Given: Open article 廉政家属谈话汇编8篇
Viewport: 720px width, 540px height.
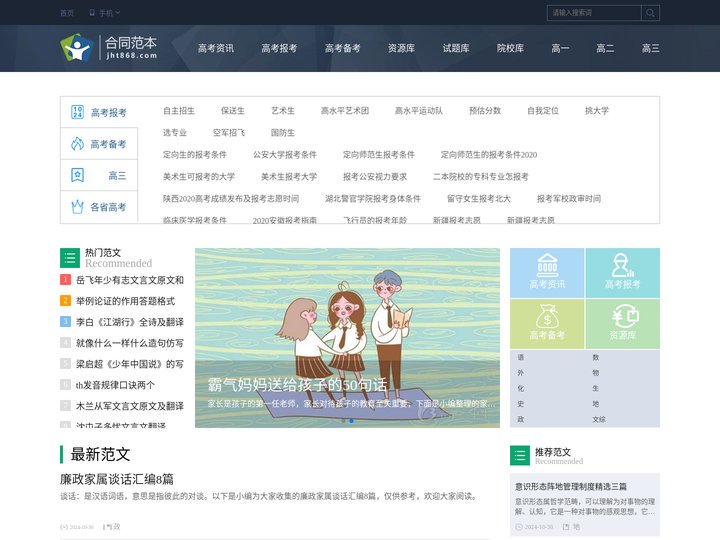Looking at the screenshot, I should click(x=117, y=479).
